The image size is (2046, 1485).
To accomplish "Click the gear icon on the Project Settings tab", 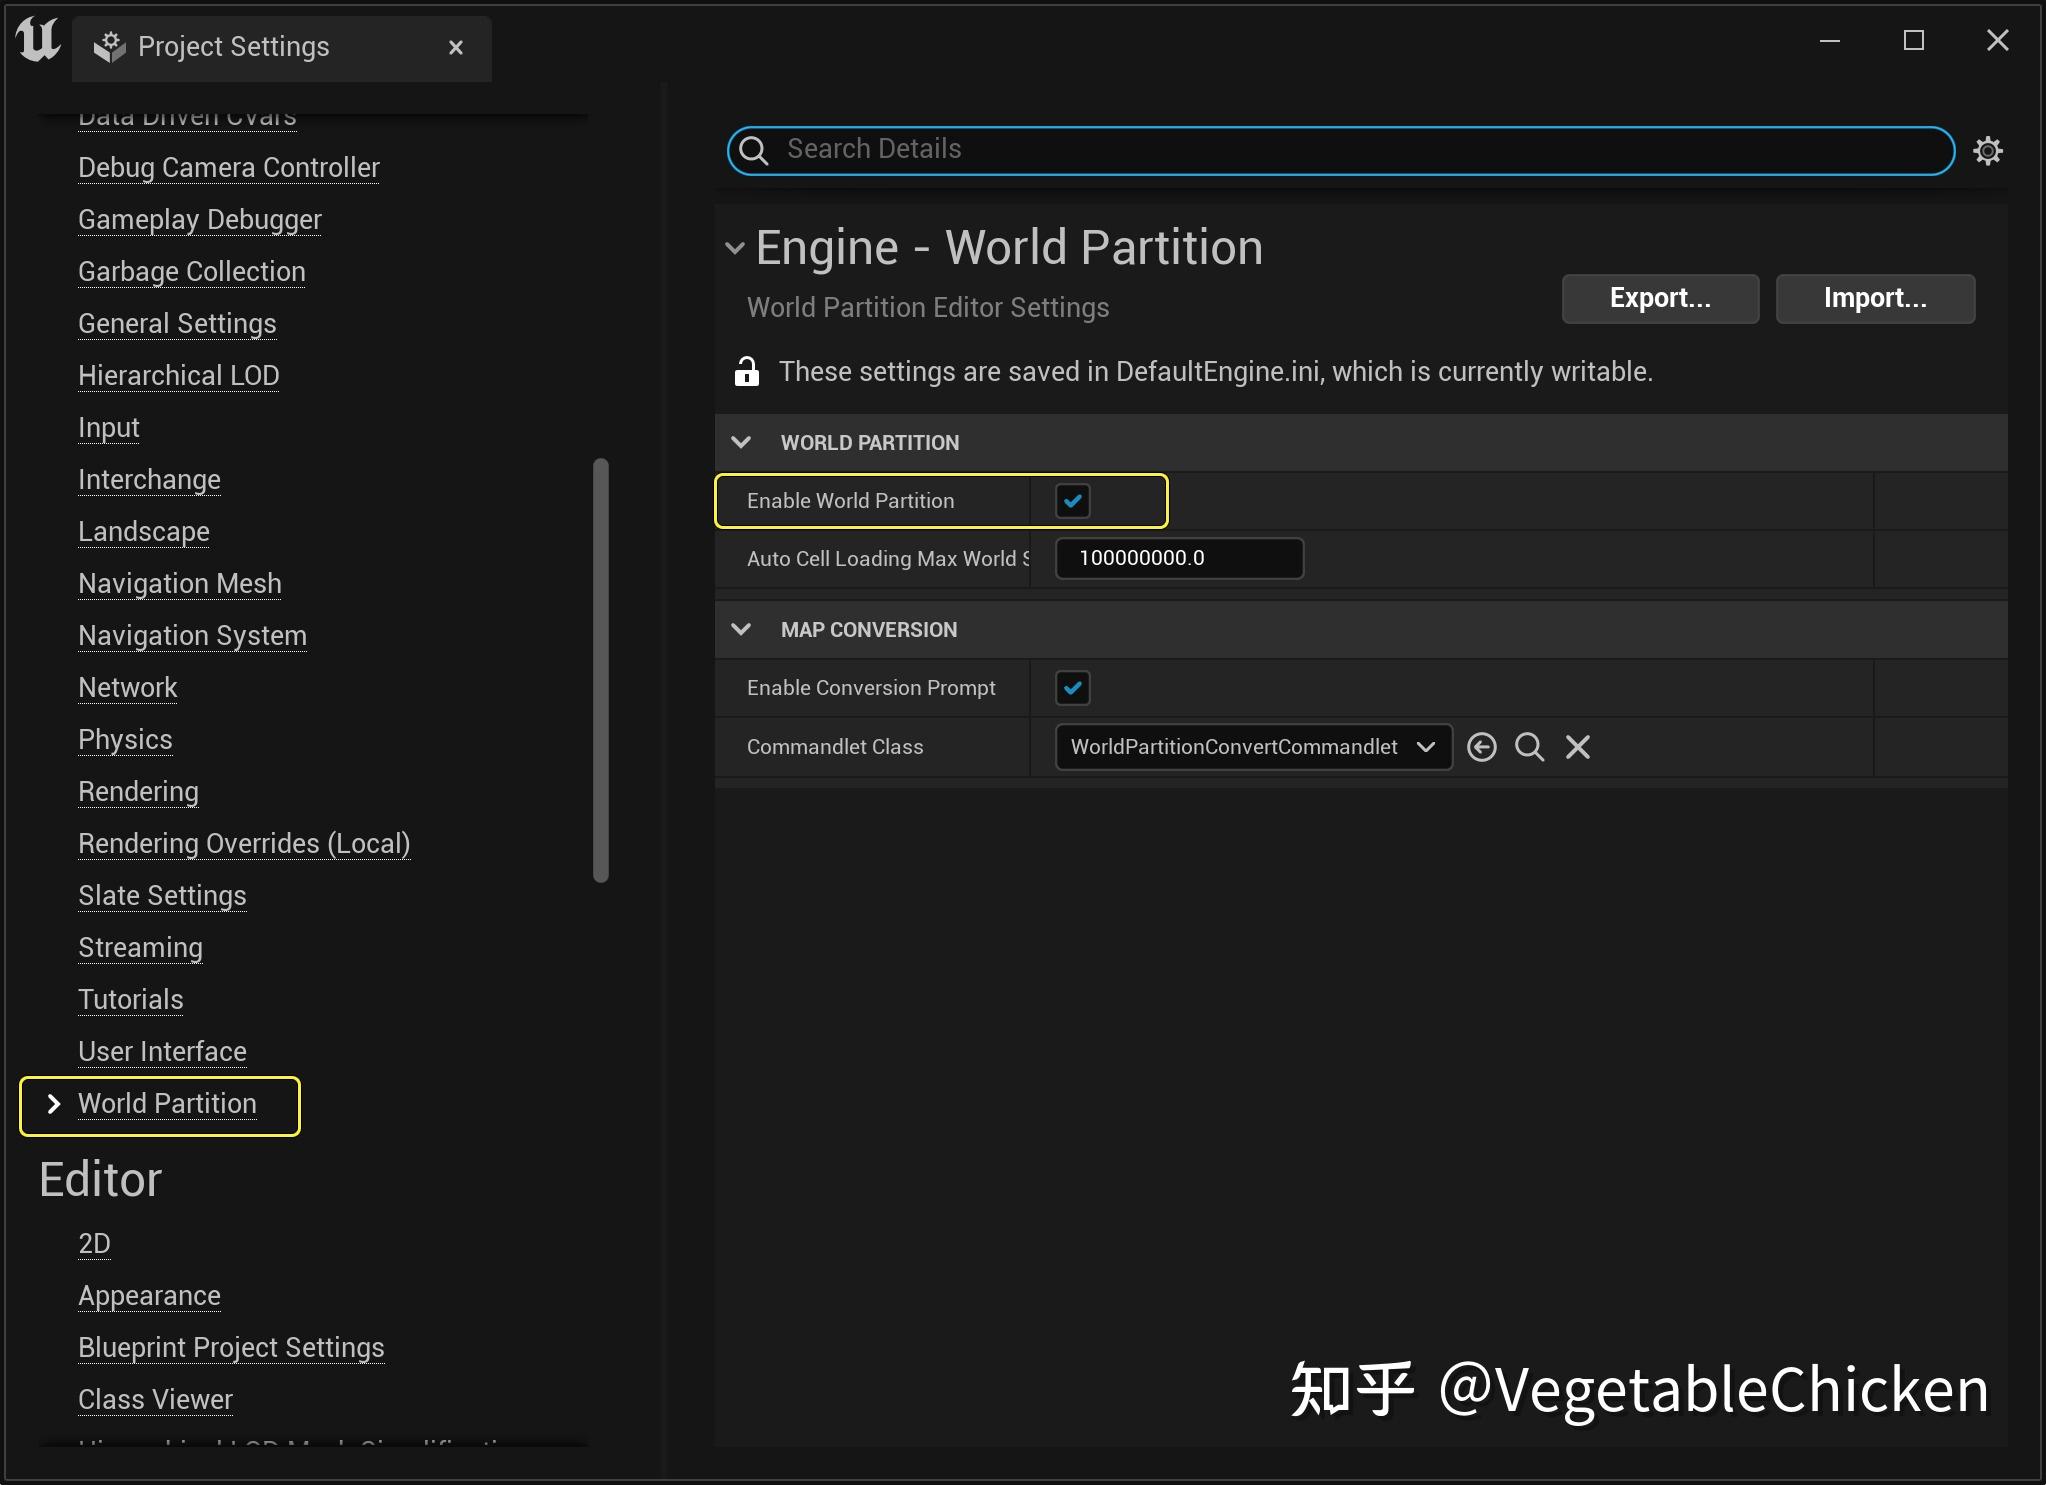I will 110,46.
